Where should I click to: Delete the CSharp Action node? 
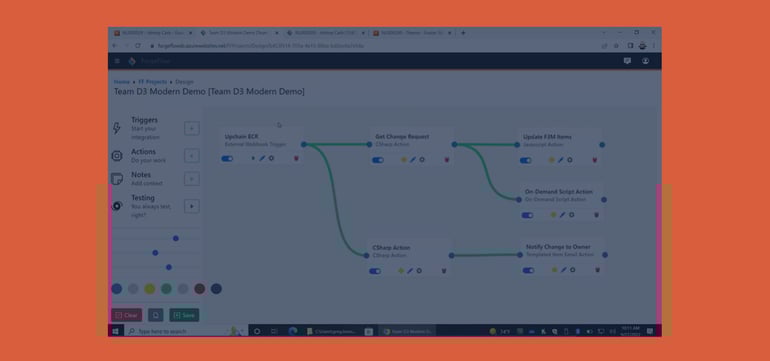(444, 271)
